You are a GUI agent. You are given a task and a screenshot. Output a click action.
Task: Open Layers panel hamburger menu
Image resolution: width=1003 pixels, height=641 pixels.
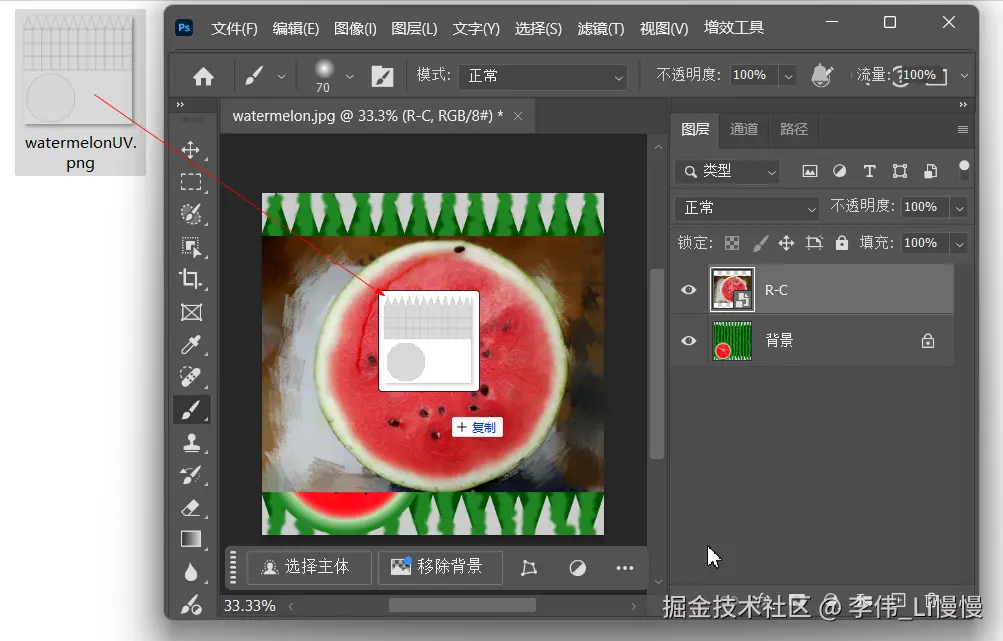pos(963,129)
